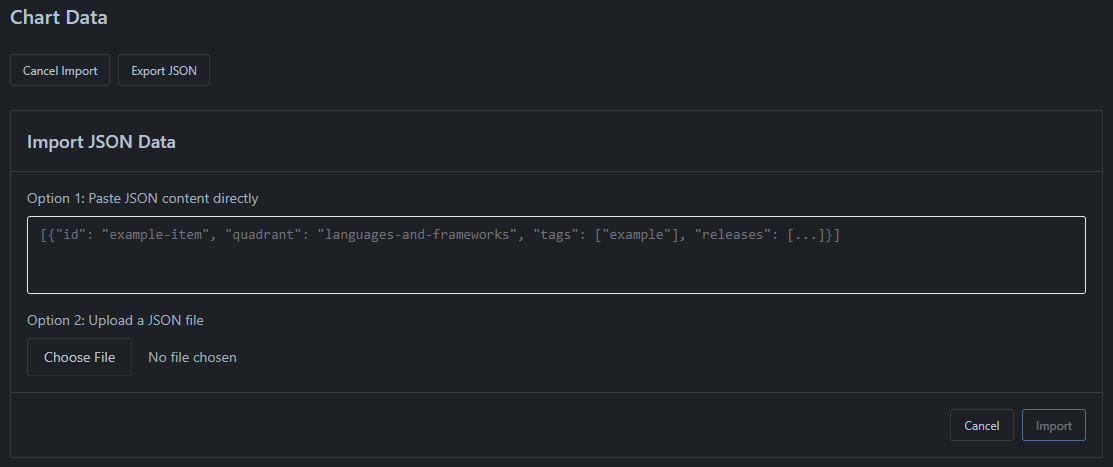Click the Cancel Import button
The height and width of the screenshot is (467, 1113).
coord(60,71)
